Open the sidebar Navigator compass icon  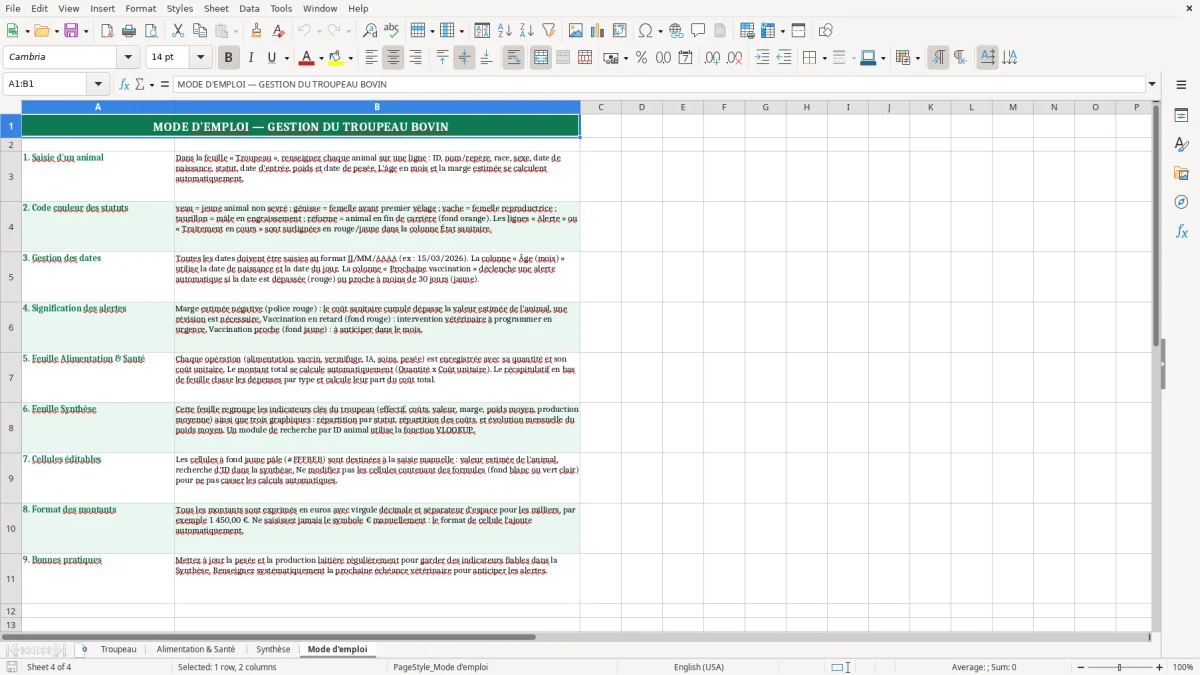point(1181,202)
